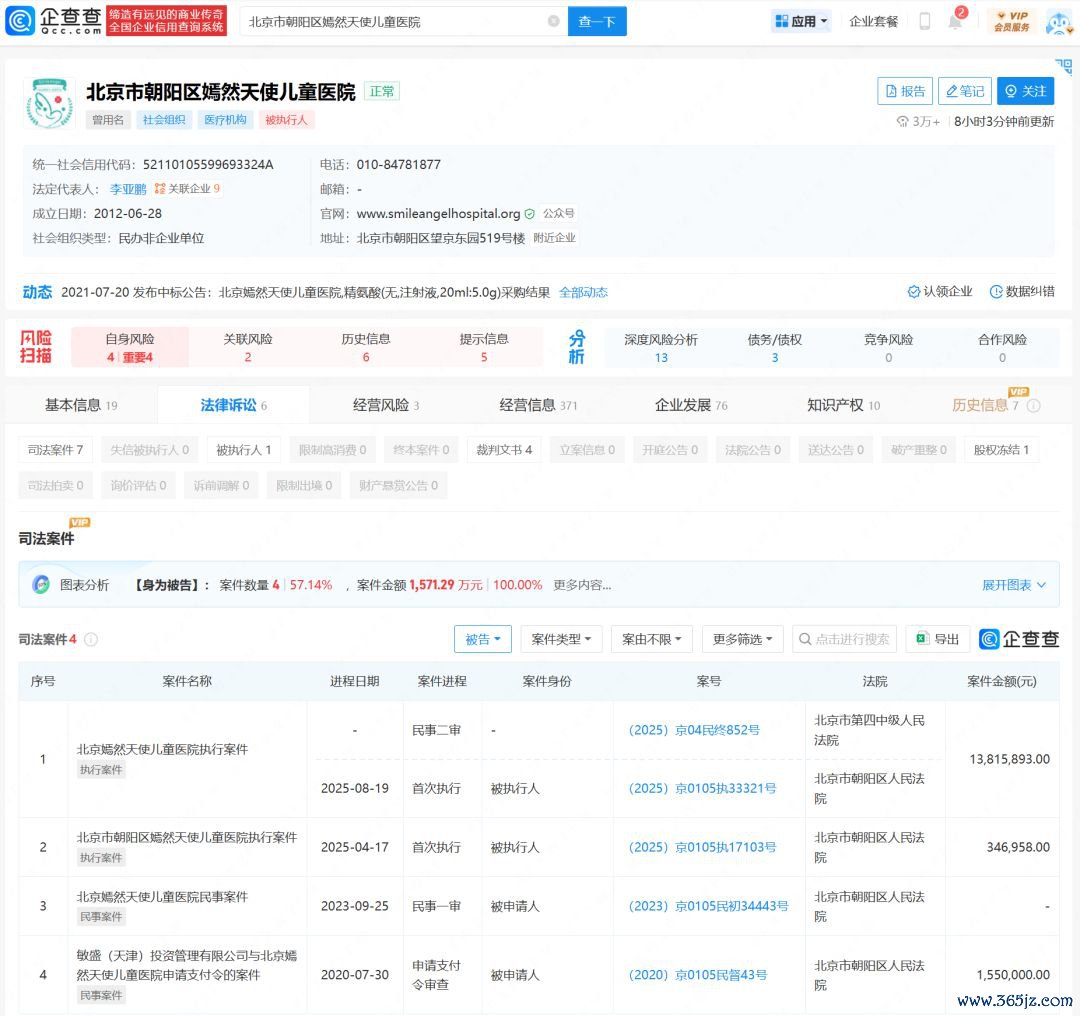Click the 曾用名 tag
Viewport: 1080px width, 1016px height.
click(108, 120)
